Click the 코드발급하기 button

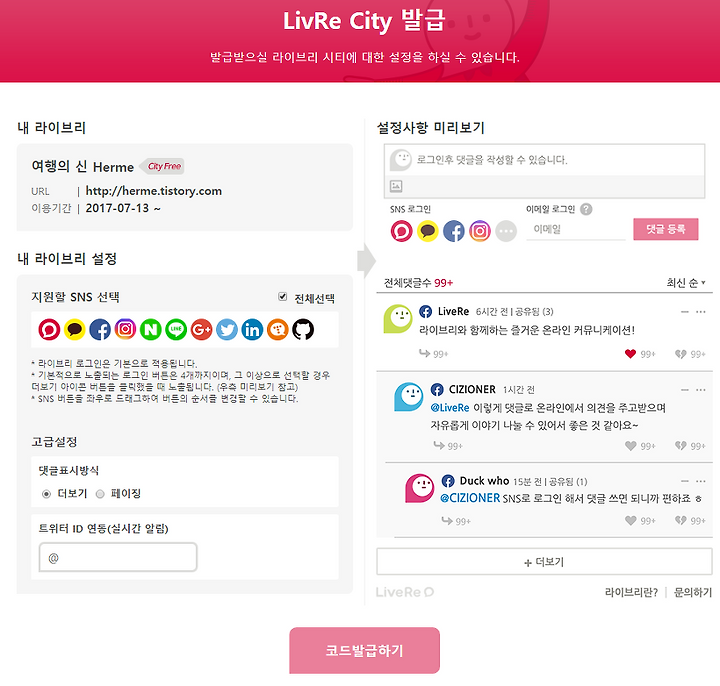pos(365,650)
